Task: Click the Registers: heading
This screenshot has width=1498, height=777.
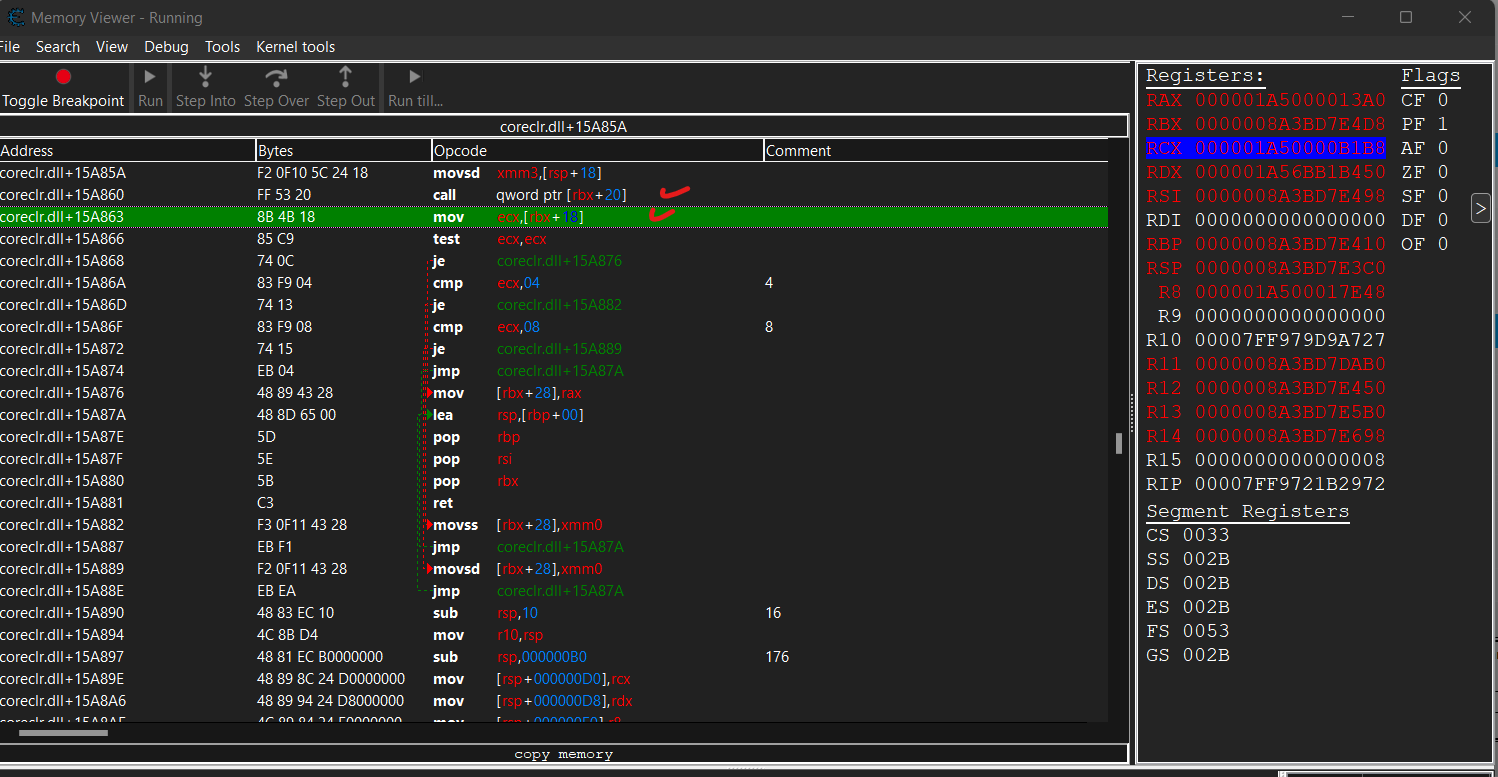Action: point(1205,76)
